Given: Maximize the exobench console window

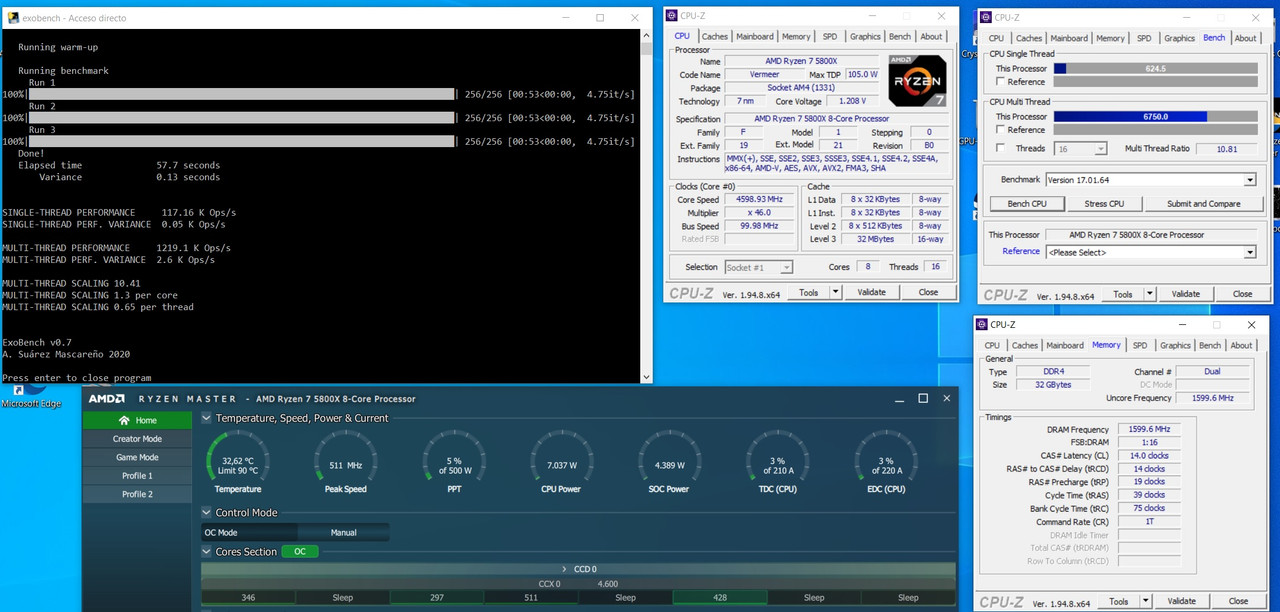Looking at the screenshot, I should pos(600,18).
